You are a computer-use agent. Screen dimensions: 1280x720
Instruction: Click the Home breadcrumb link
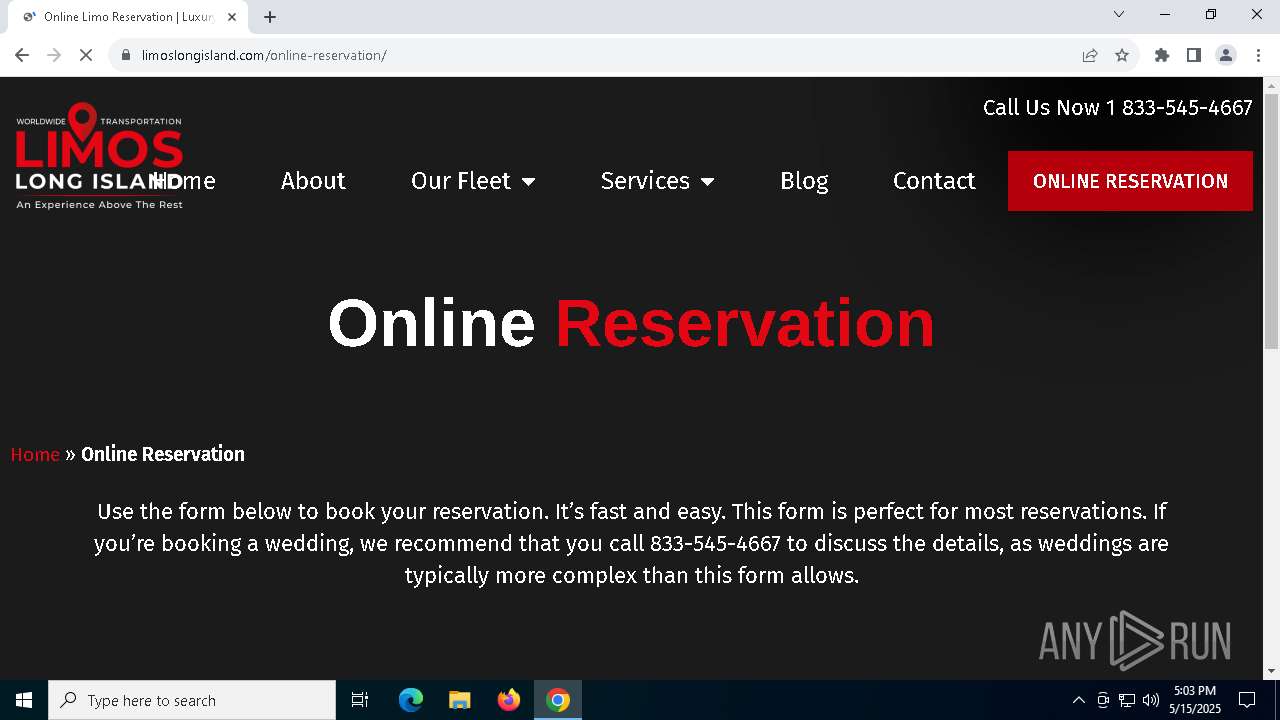pyautogui.click(x=35, y=454)
